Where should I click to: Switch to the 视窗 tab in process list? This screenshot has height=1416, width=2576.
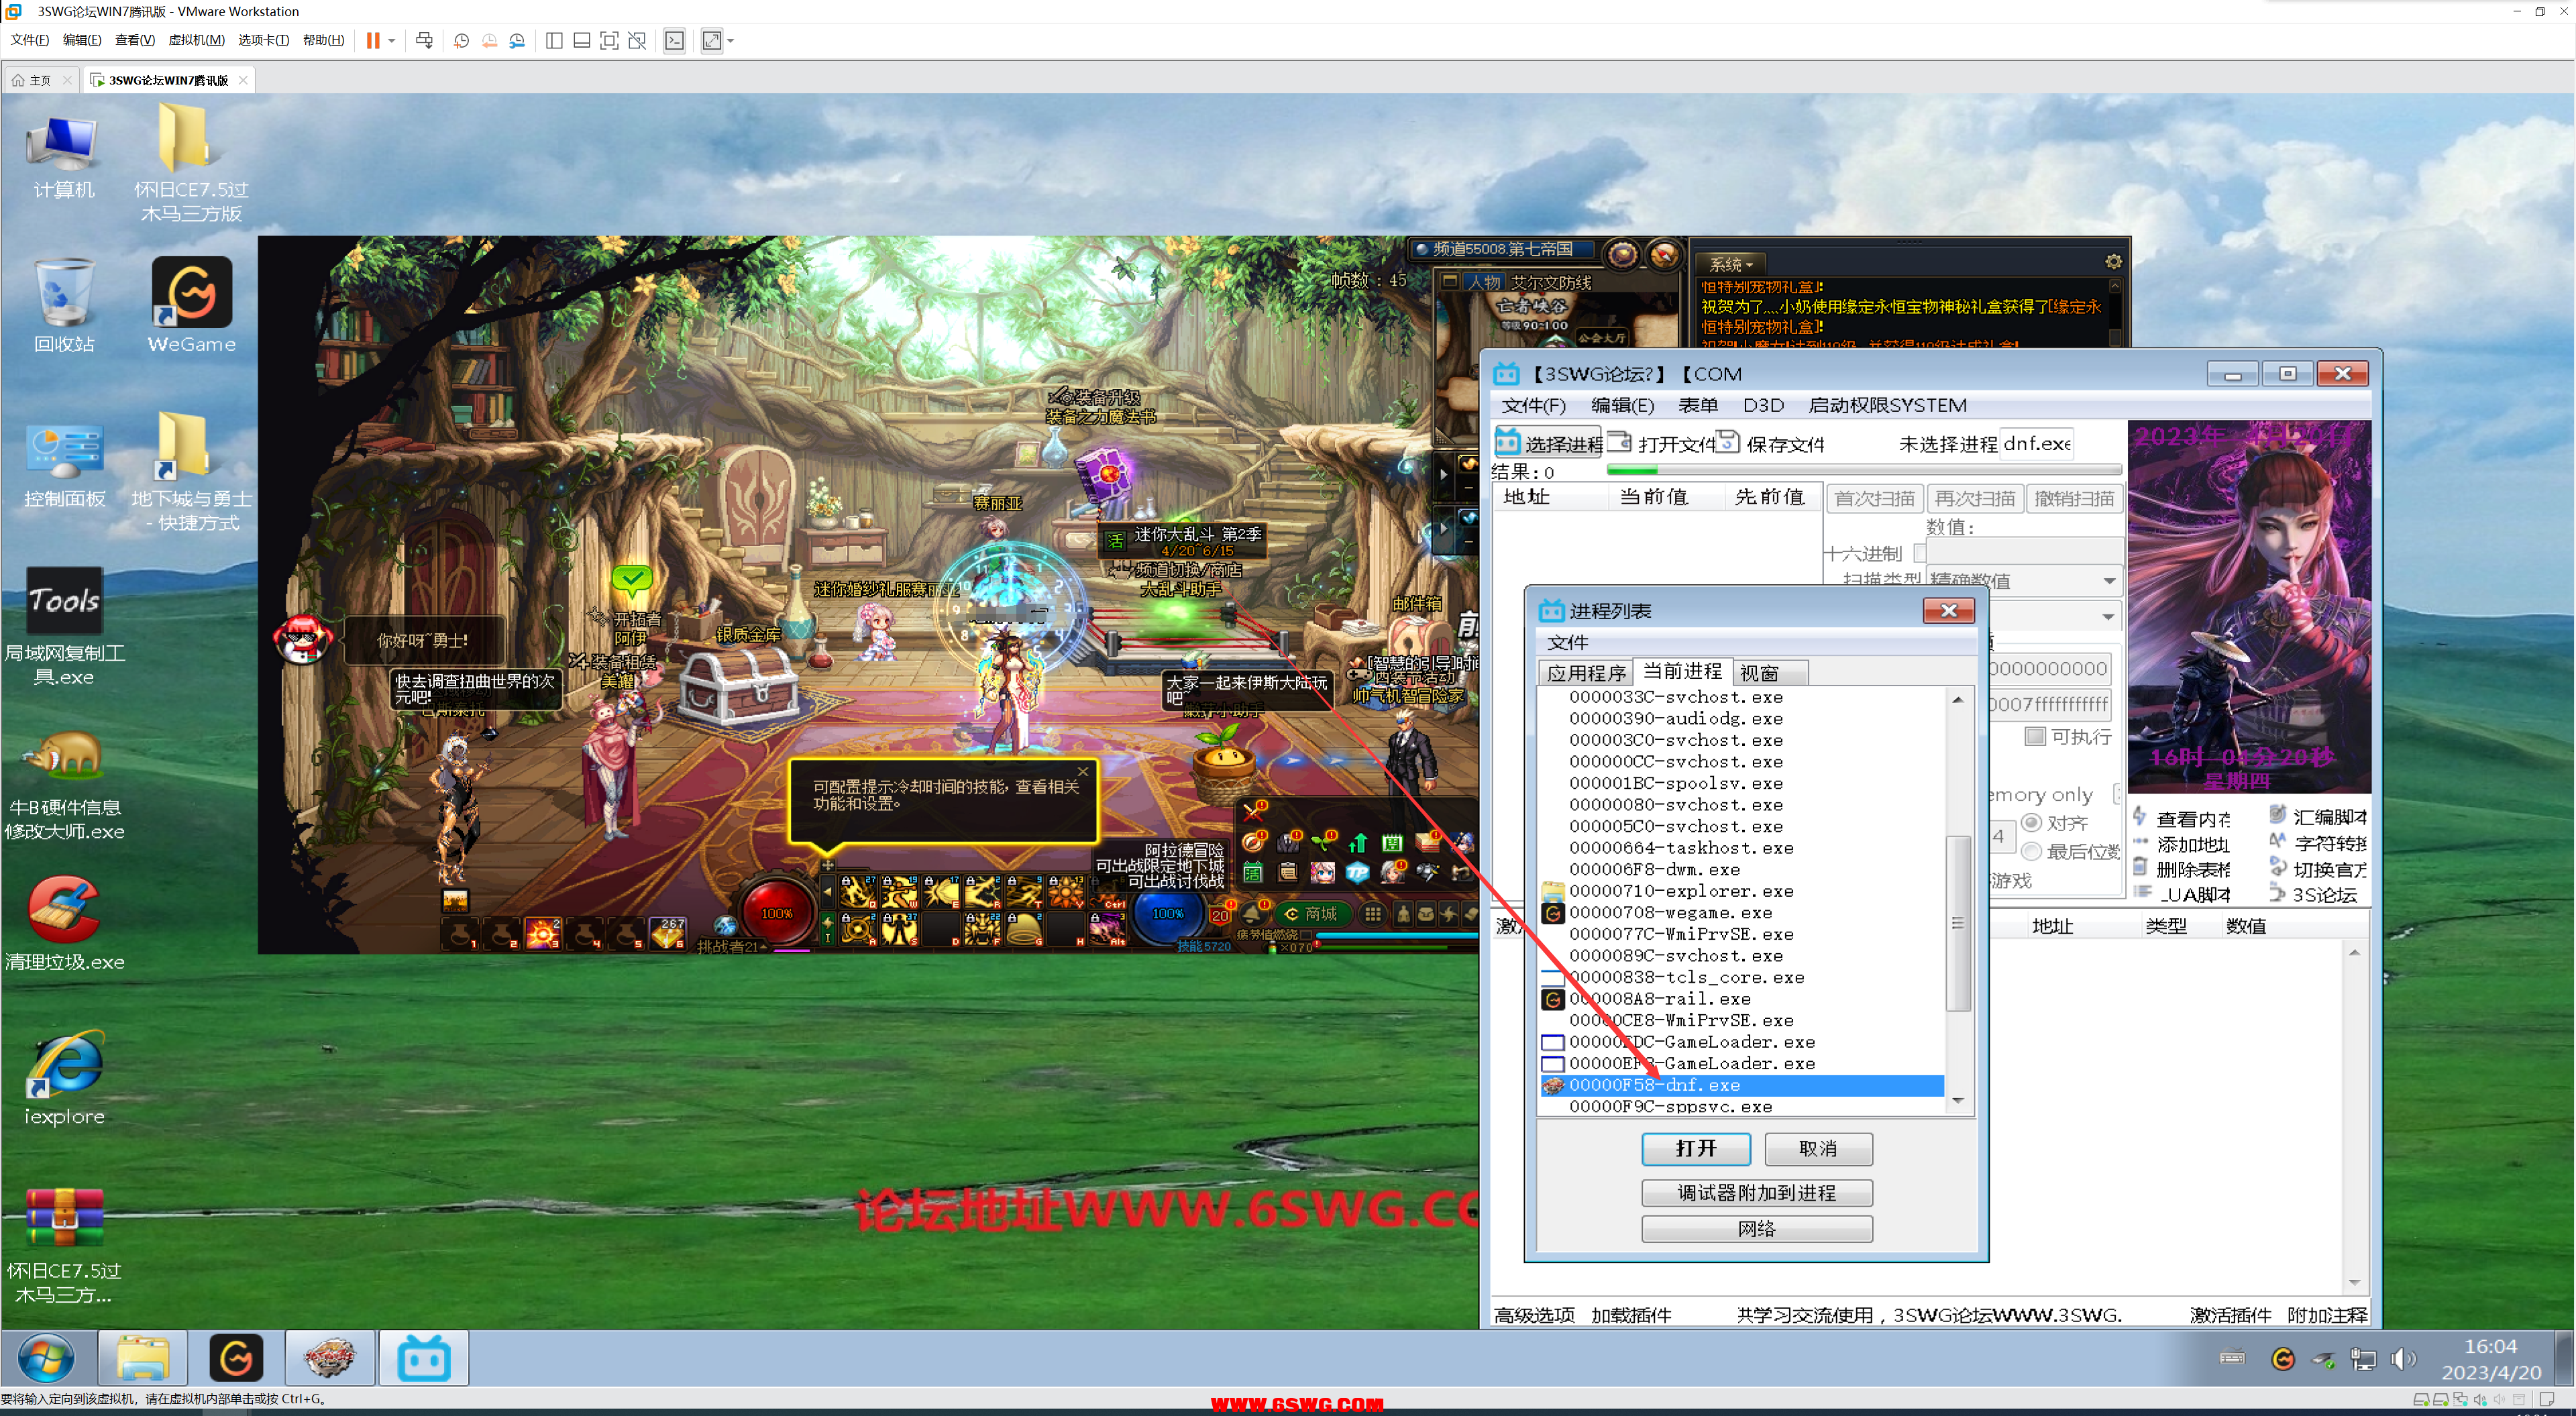point(1770,673)
